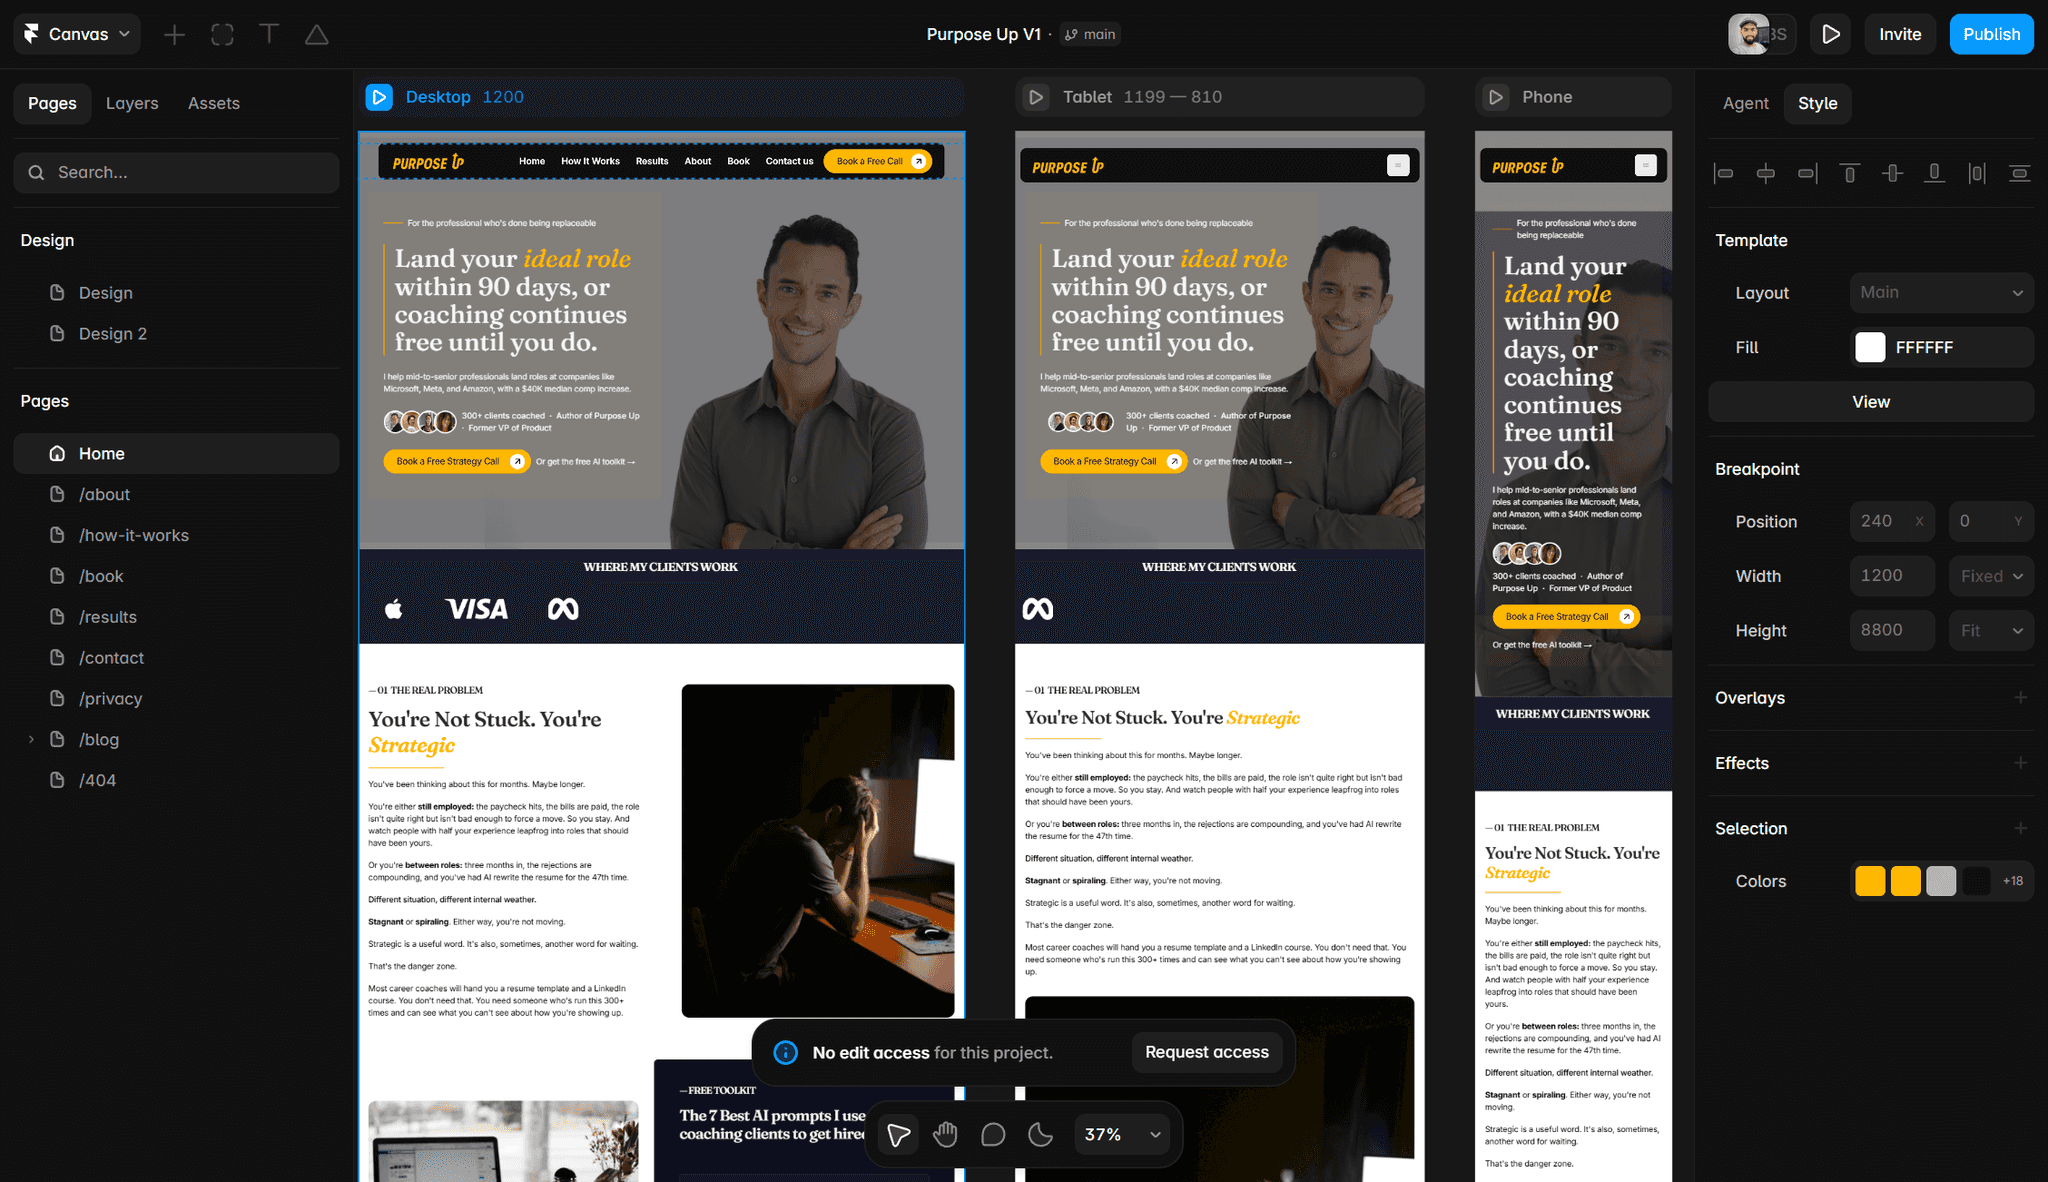Select the Text tool icon
Viewport: 2048px width, 1182px height.
tap(269, 35)
